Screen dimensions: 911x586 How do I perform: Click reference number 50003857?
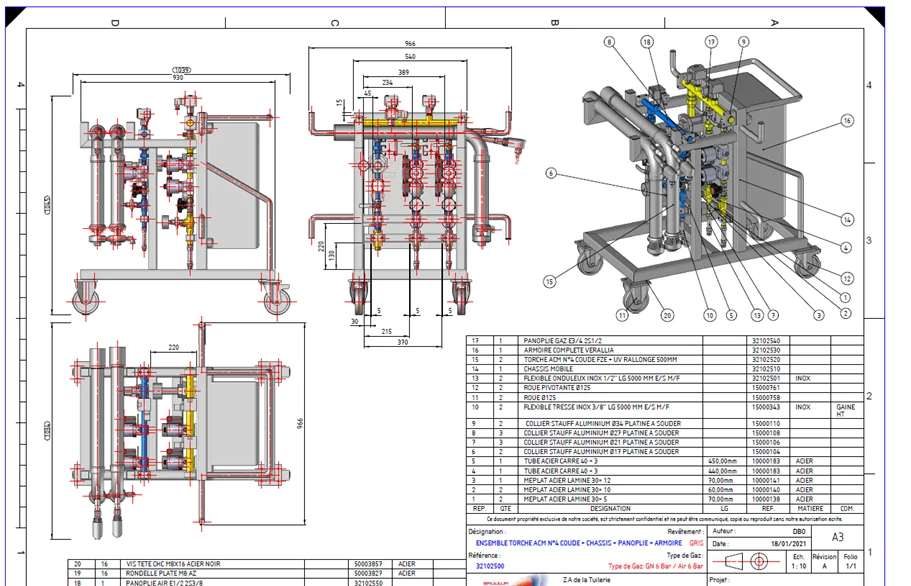(368, 564)
